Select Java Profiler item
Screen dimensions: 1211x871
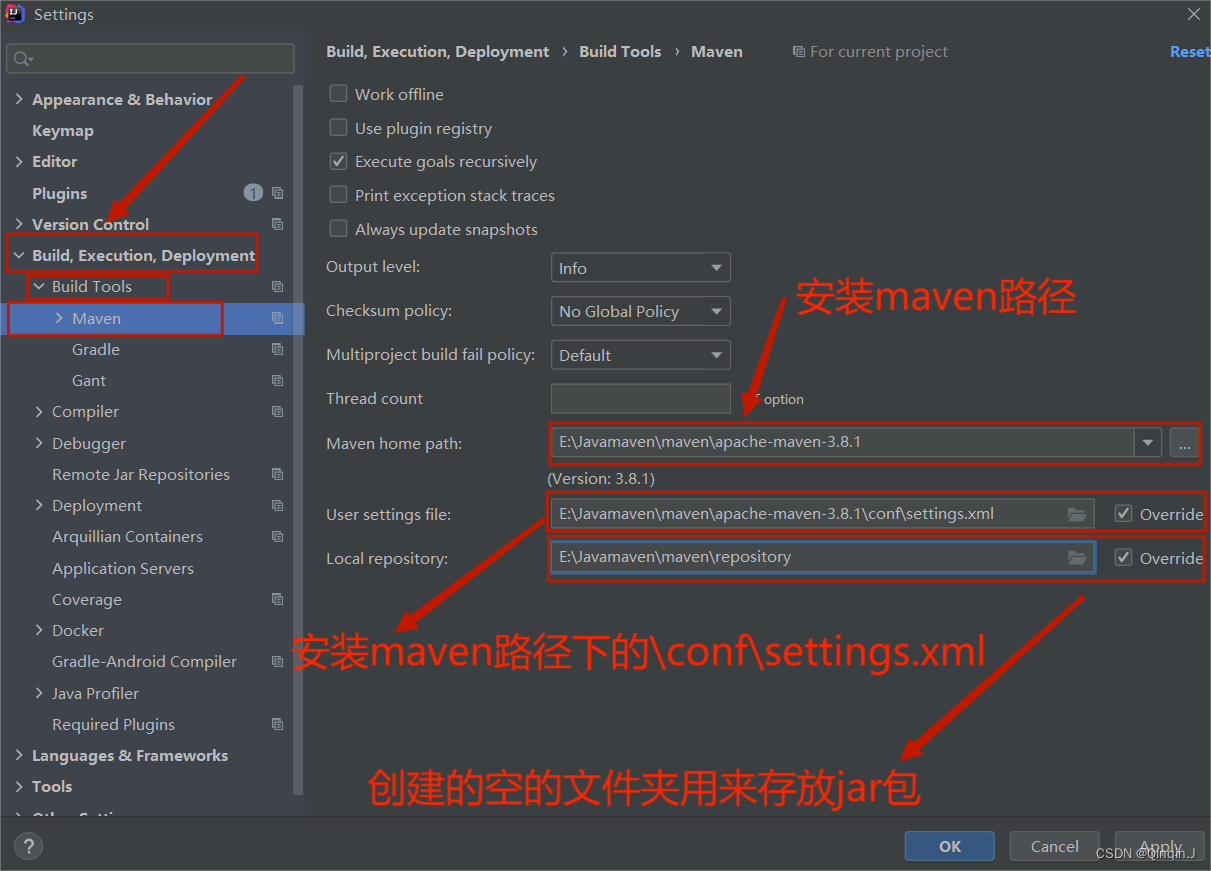click(96, 693)
